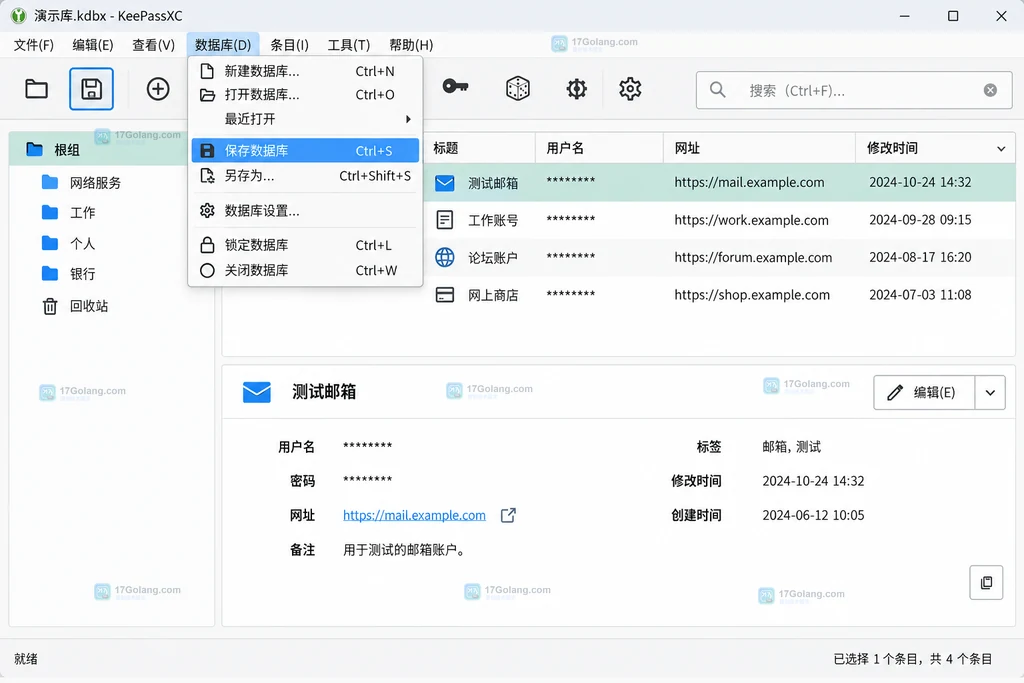Select the 网上商店 entry title
This screenshot has width=1024, height=683.
click(x=493, y=295)
